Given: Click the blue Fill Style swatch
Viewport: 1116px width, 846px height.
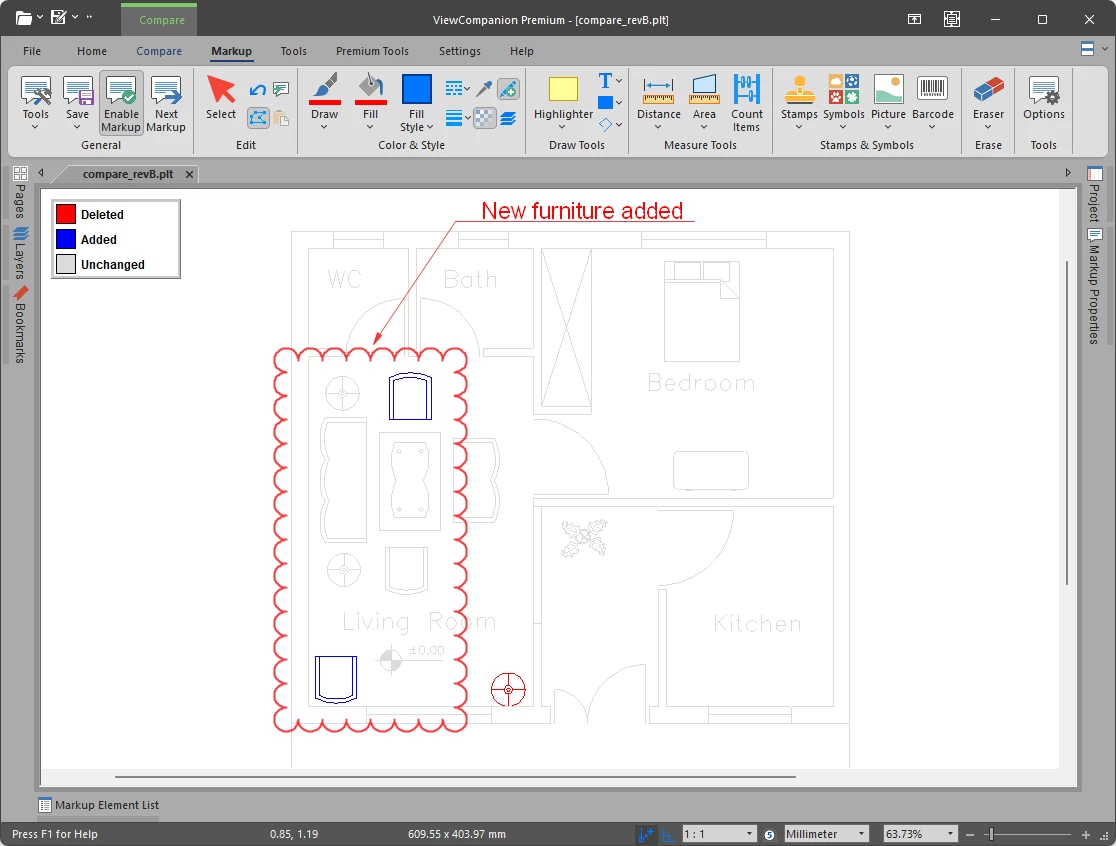Looking at the screenshot, I should tap(416, 90).
